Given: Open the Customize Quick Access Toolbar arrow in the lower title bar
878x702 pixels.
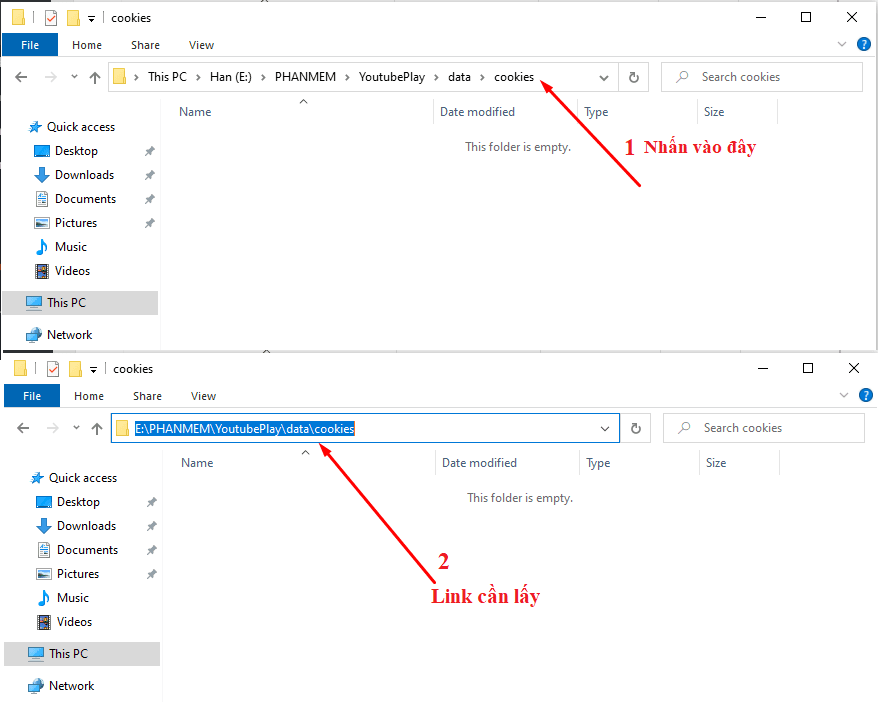Looking at the screenshot, I should click(94, 369).
